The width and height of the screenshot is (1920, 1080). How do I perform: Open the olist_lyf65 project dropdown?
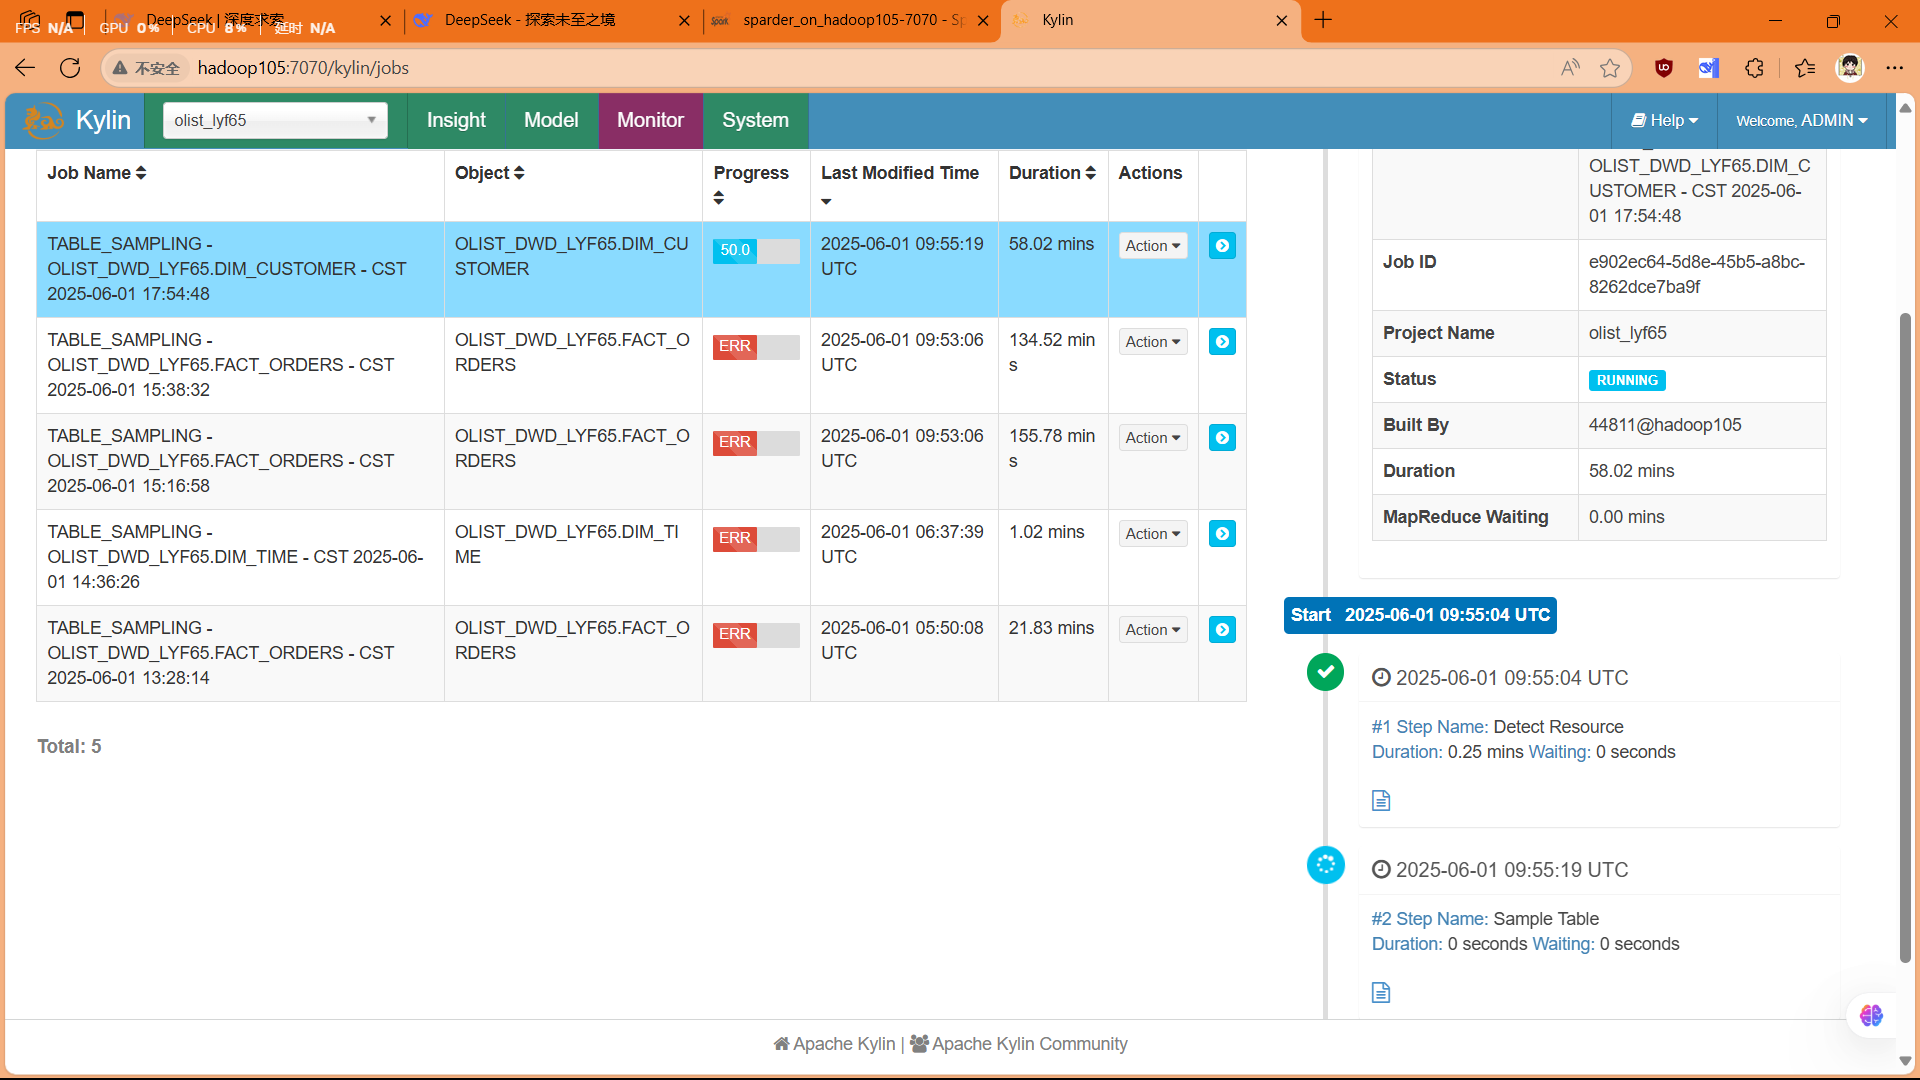pyautogui.click(x=275, y=121)
